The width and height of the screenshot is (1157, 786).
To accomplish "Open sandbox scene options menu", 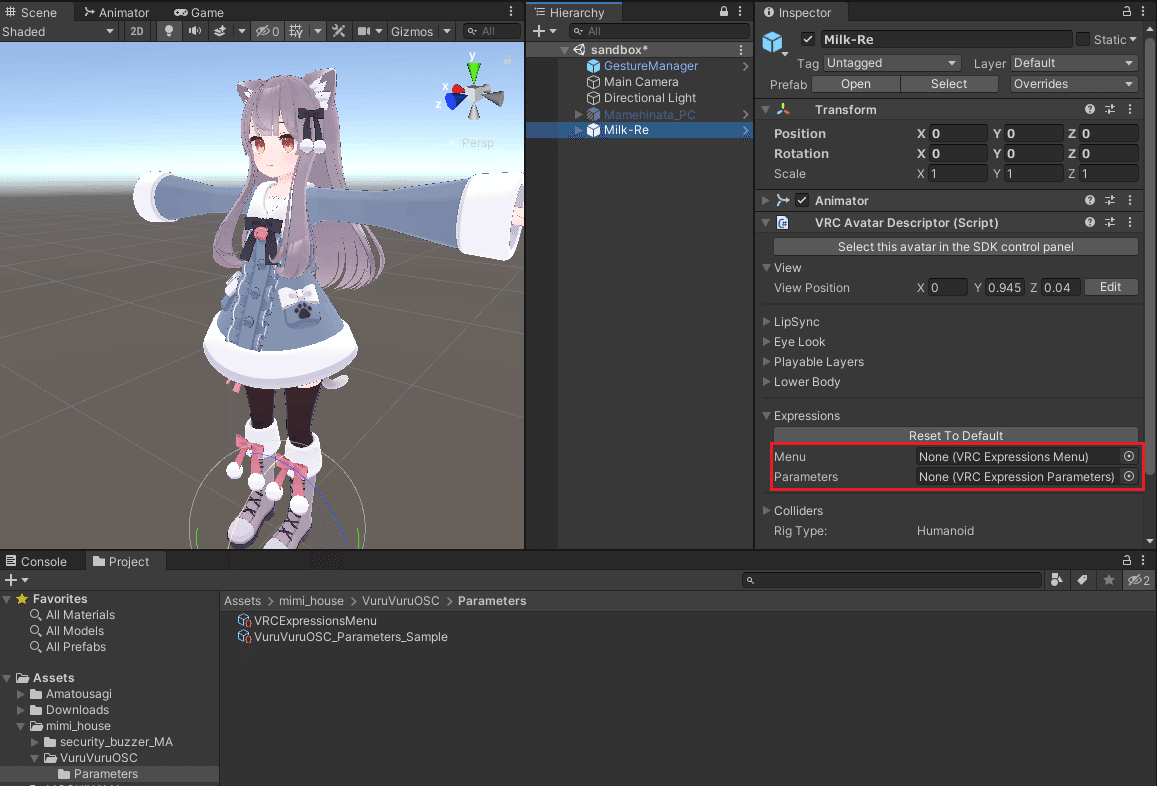I will [x=741, y=49].
